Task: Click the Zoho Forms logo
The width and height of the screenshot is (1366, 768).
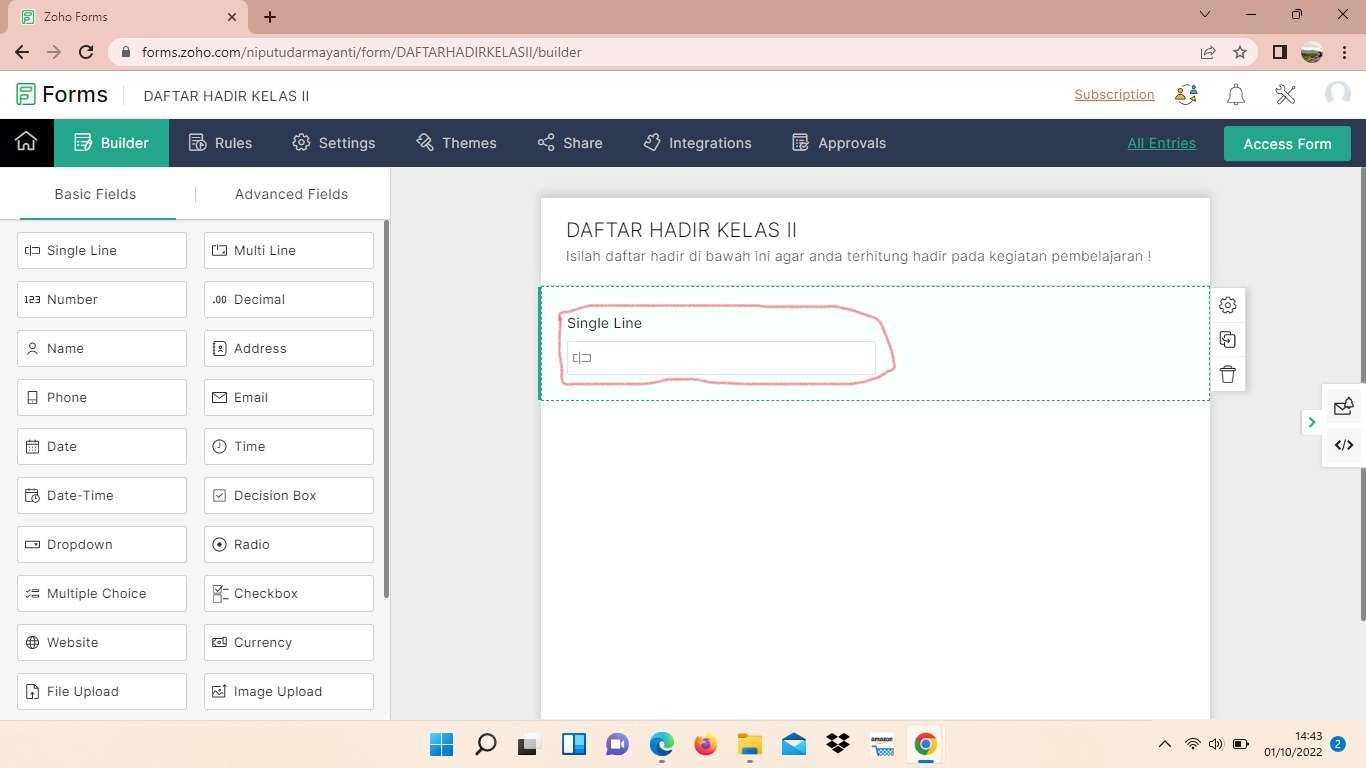Action: [62, 95]
